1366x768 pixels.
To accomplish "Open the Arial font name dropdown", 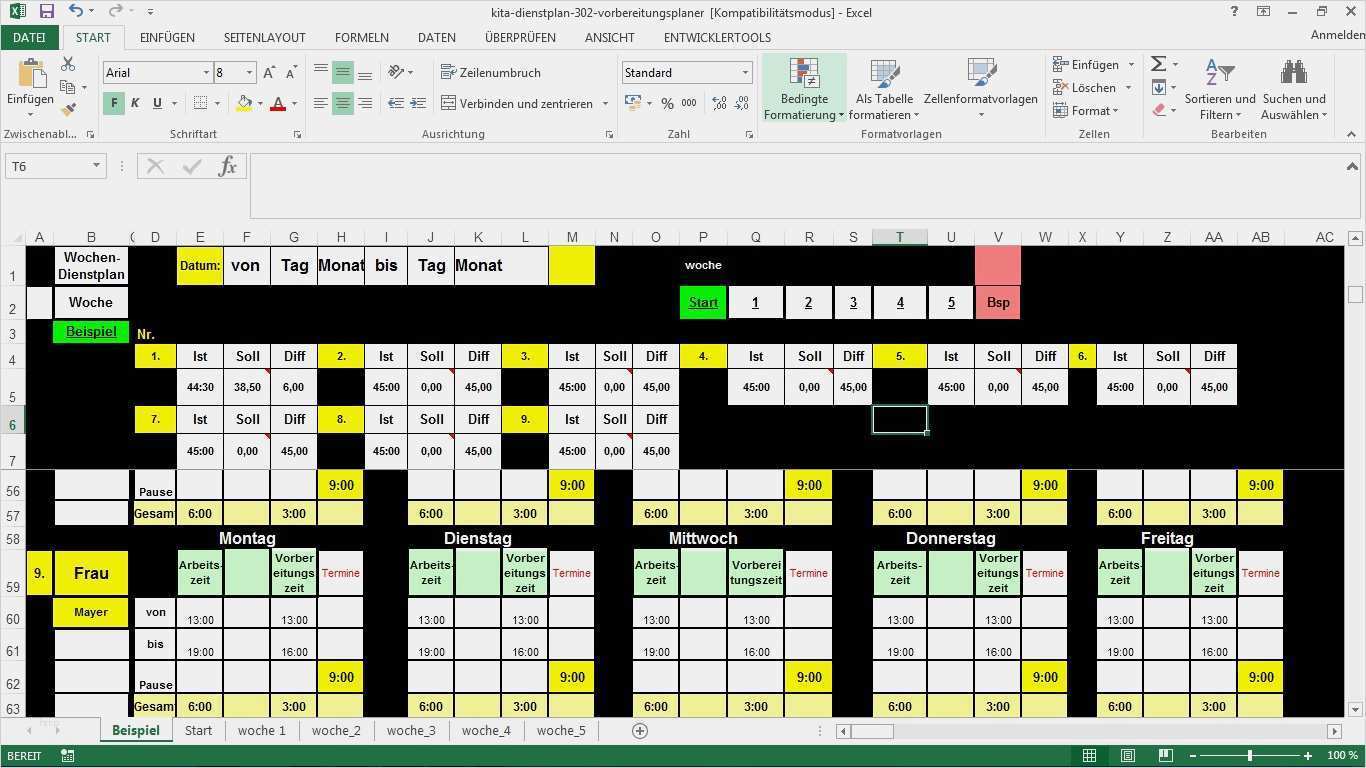I will (x=206, y=73).
